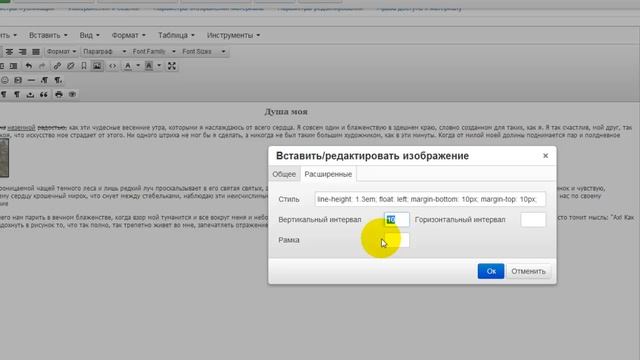Open the Font Family dropdown
The height and width of the screenshot is (360, 640).
pyautogui.click(x=154, y=51)
